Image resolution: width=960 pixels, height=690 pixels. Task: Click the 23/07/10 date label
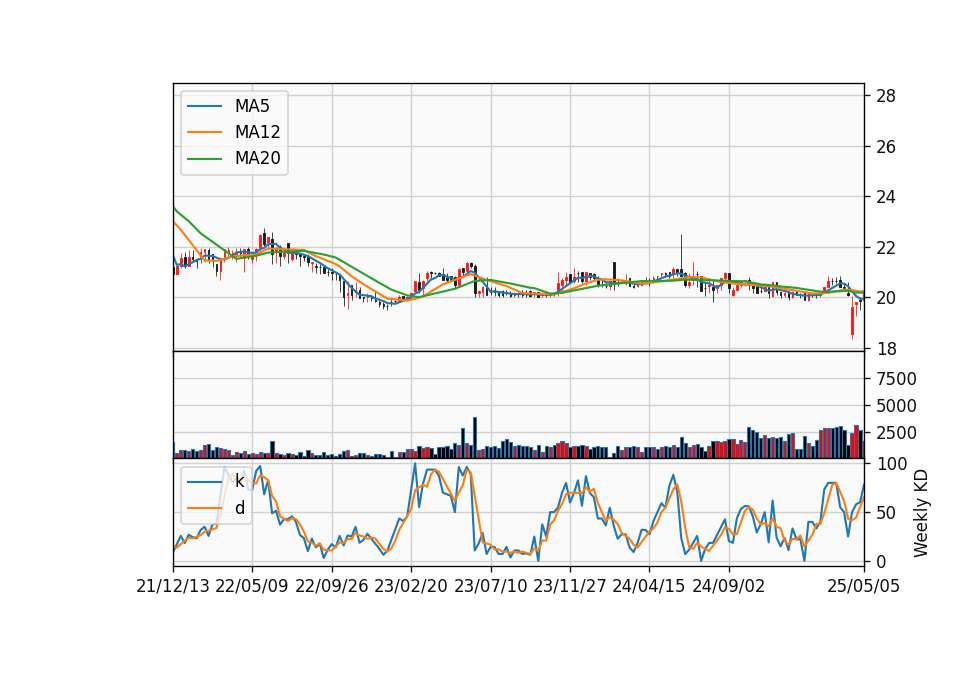pyautogui.click(x=490, y=586)
